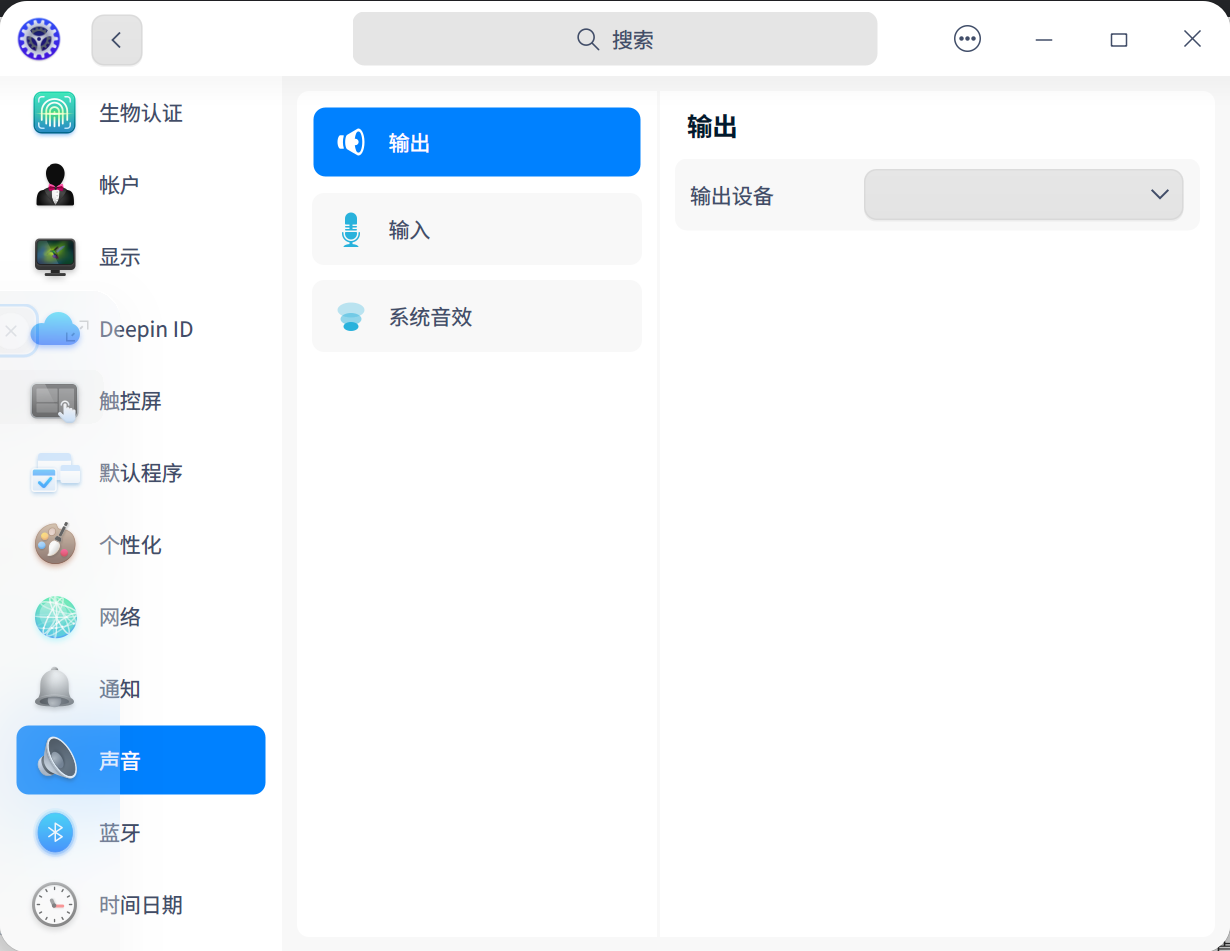
Task: Click the Network (网络) globe icon
Action: 54,617
